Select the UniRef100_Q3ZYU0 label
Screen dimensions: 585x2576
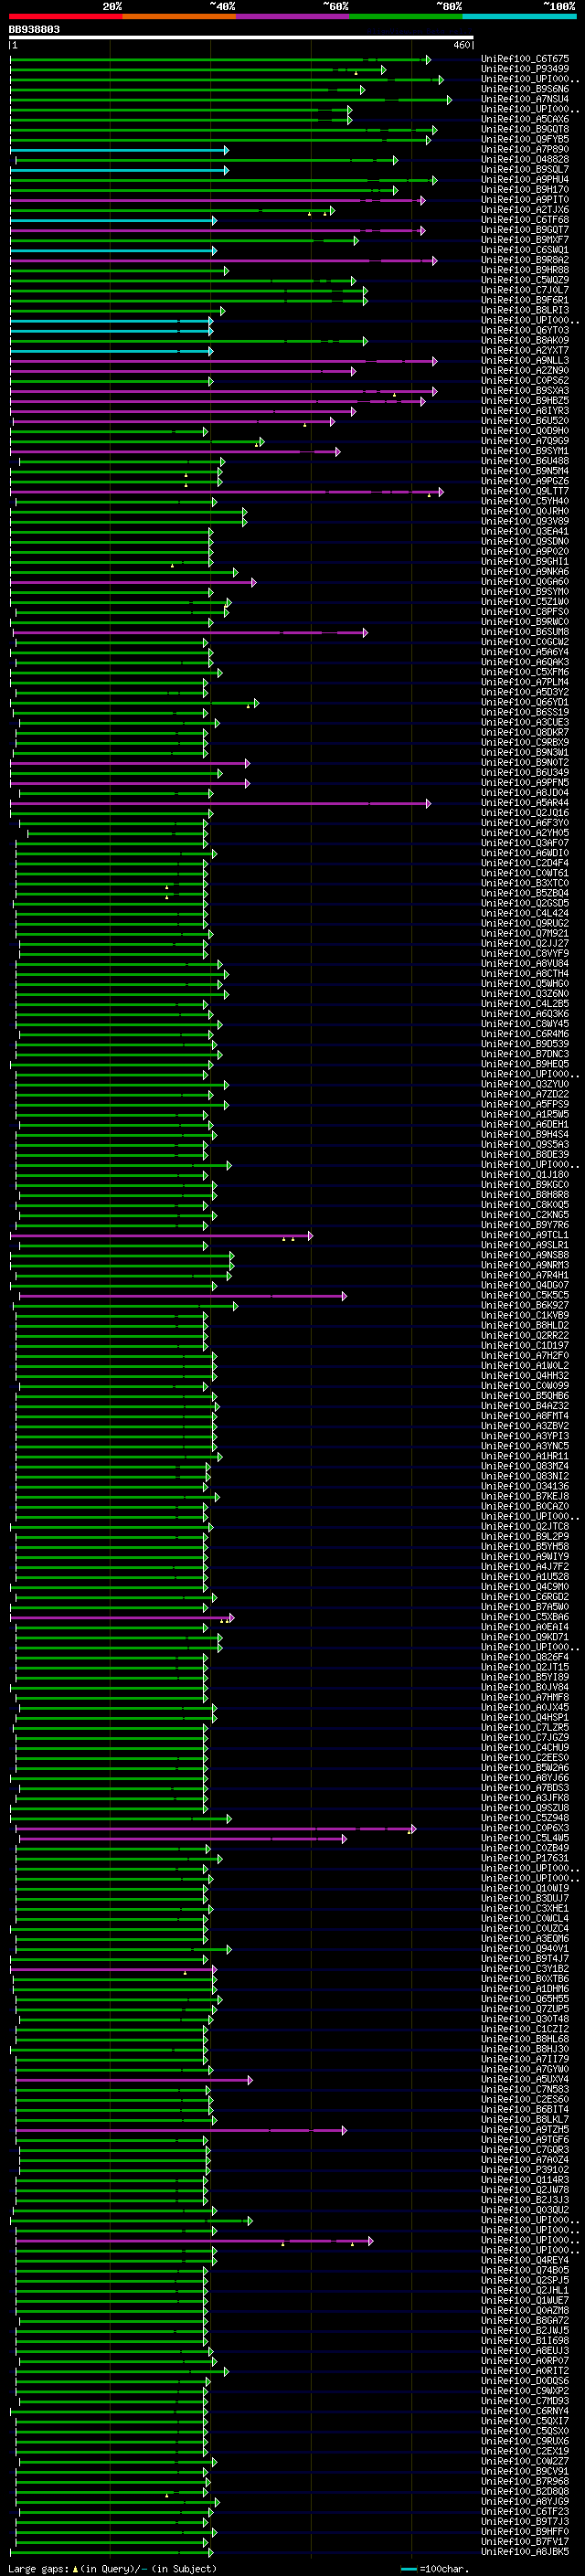pos(525,1084)
